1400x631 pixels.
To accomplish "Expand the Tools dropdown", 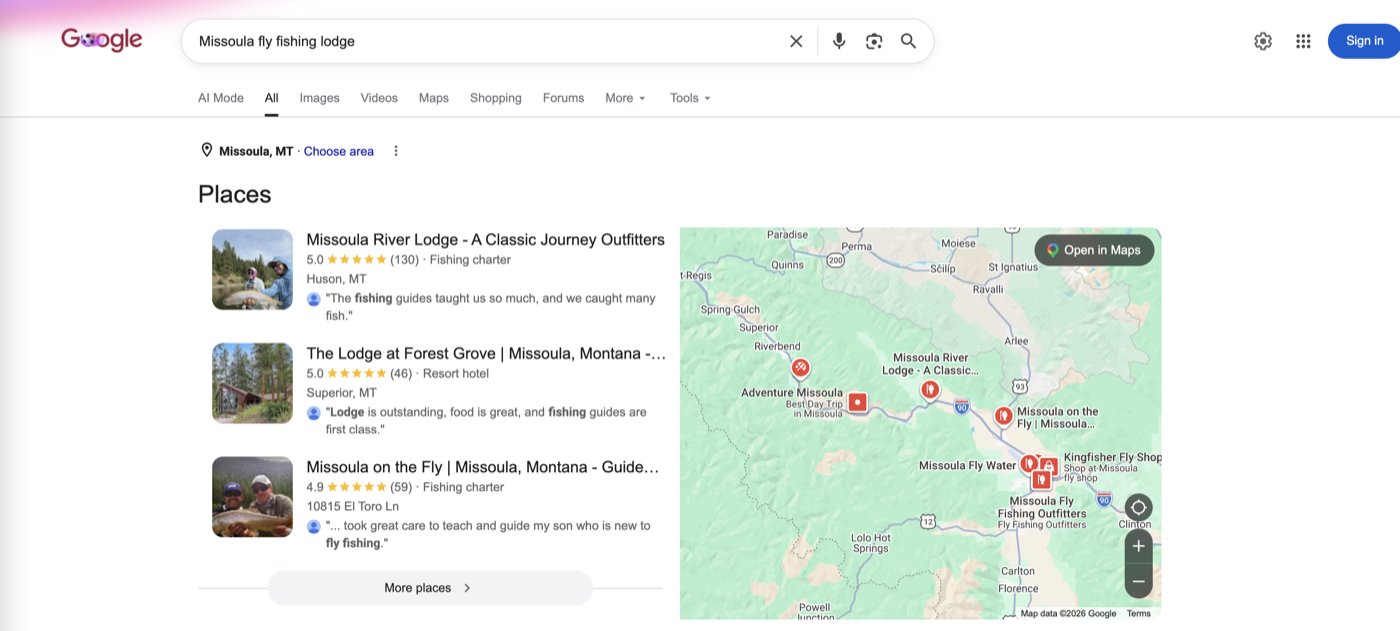I will 690,98.
